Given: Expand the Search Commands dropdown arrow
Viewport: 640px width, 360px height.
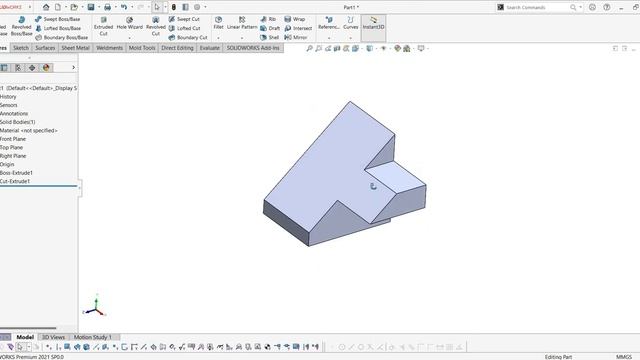Looking at the screenshot, I should coord(580,7).
